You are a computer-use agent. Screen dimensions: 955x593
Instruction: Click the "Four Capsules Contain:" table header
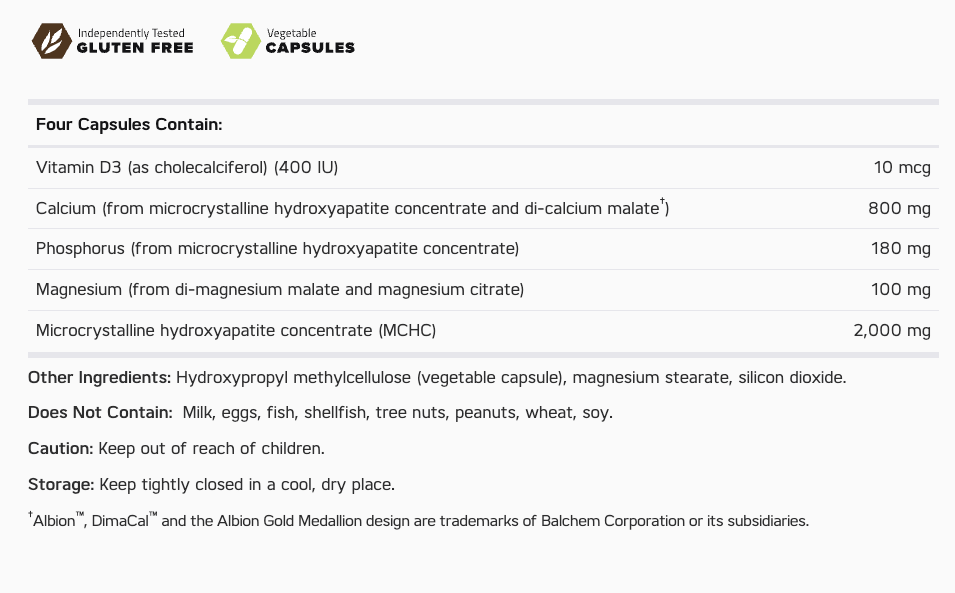pyautogui.click(x=128, y=124)
